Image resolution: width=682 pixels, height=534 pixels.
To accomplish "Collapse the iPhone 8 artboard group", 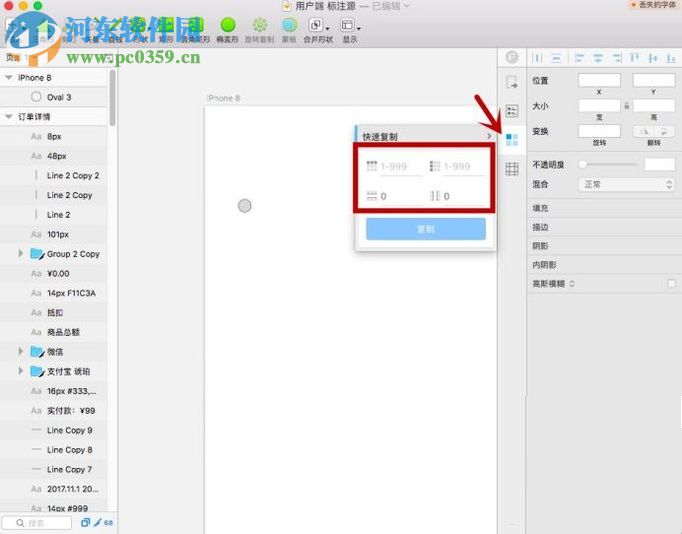I will pyautogui.click(x=9, y=77).
